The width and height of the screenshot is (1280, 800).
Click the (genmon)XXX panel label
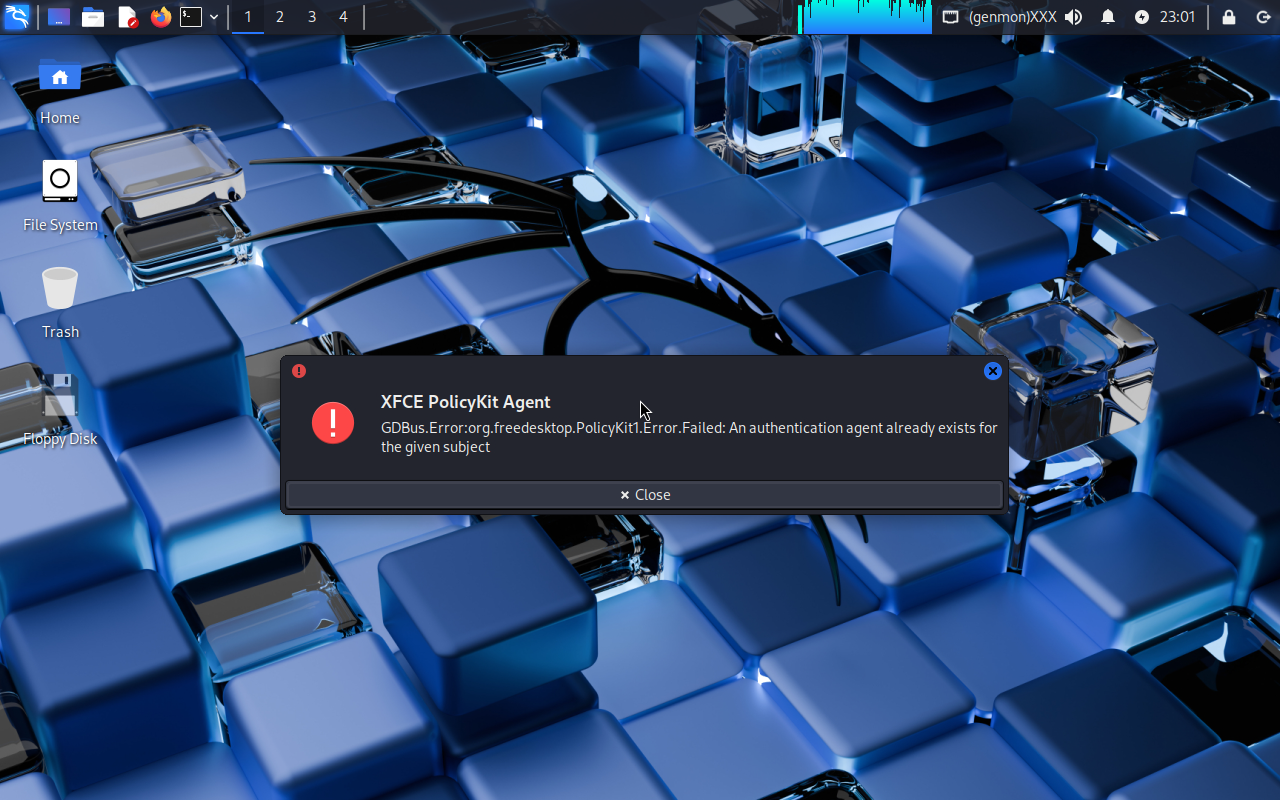tap(1012, 17)
